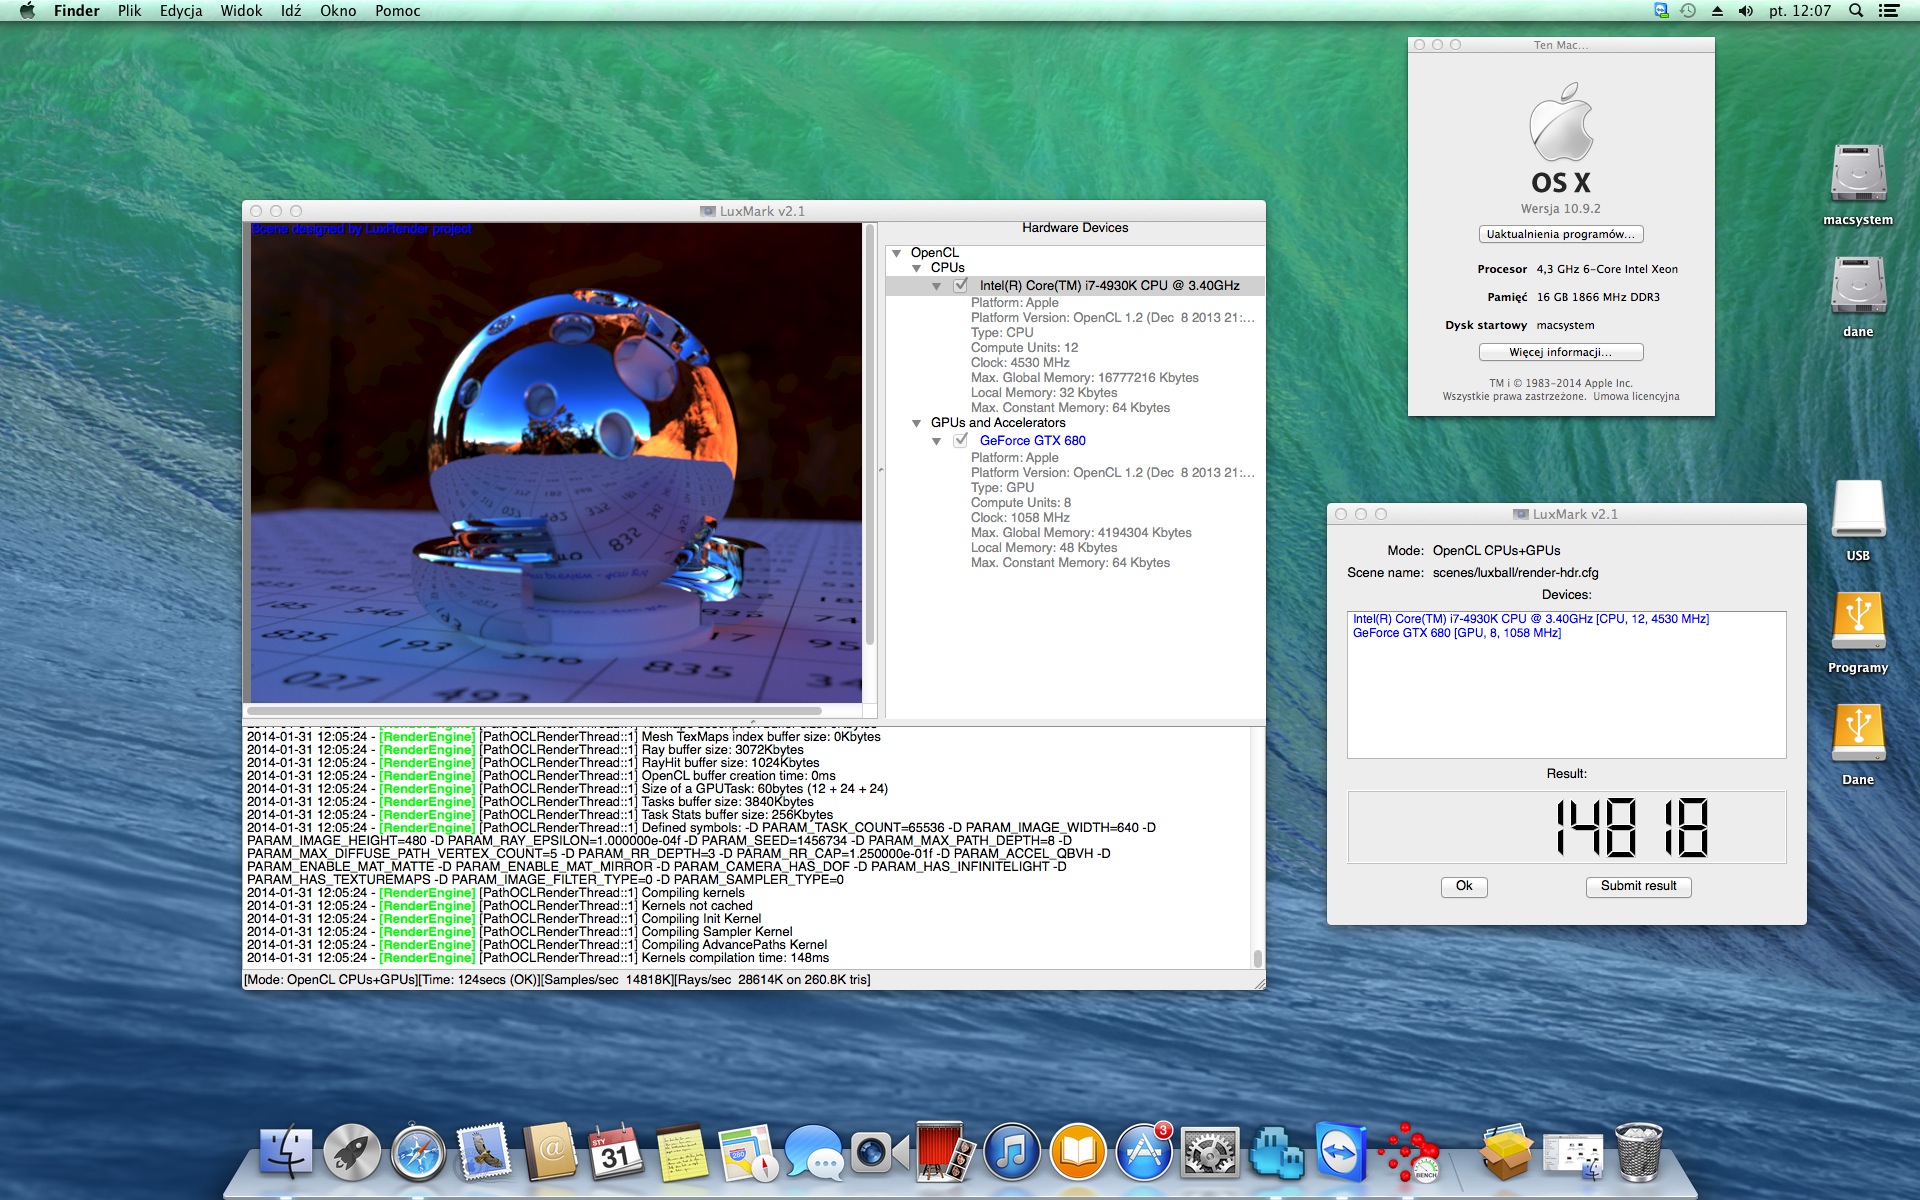The height and width of the screenshot is (1200, 1920).
Task: Click the red-spheres BENCH gauge Dock icon
Action: click(x=1408, y=1152)
